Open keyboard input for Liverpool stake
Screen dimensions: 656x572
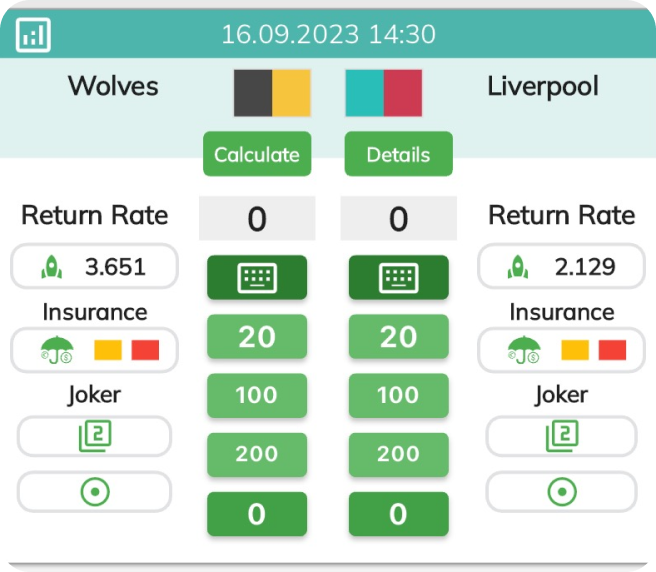[x=398, y=278]
